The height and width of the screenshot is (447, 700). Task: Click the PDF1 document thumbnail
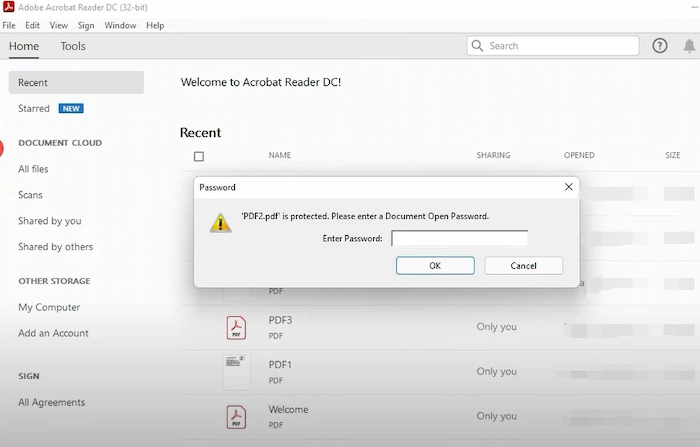[x=236, y=371]
